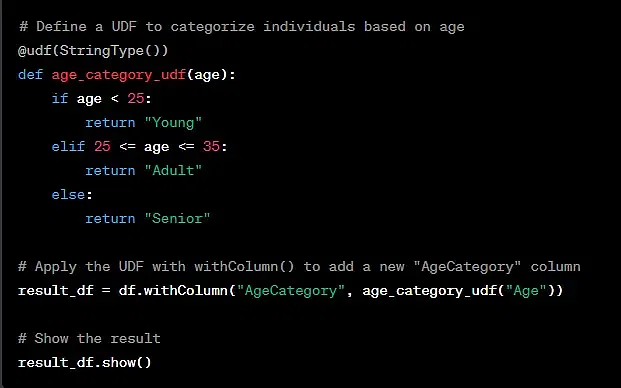Click the "Senior" string literal
621x388 pixels.
coord(177,219)
